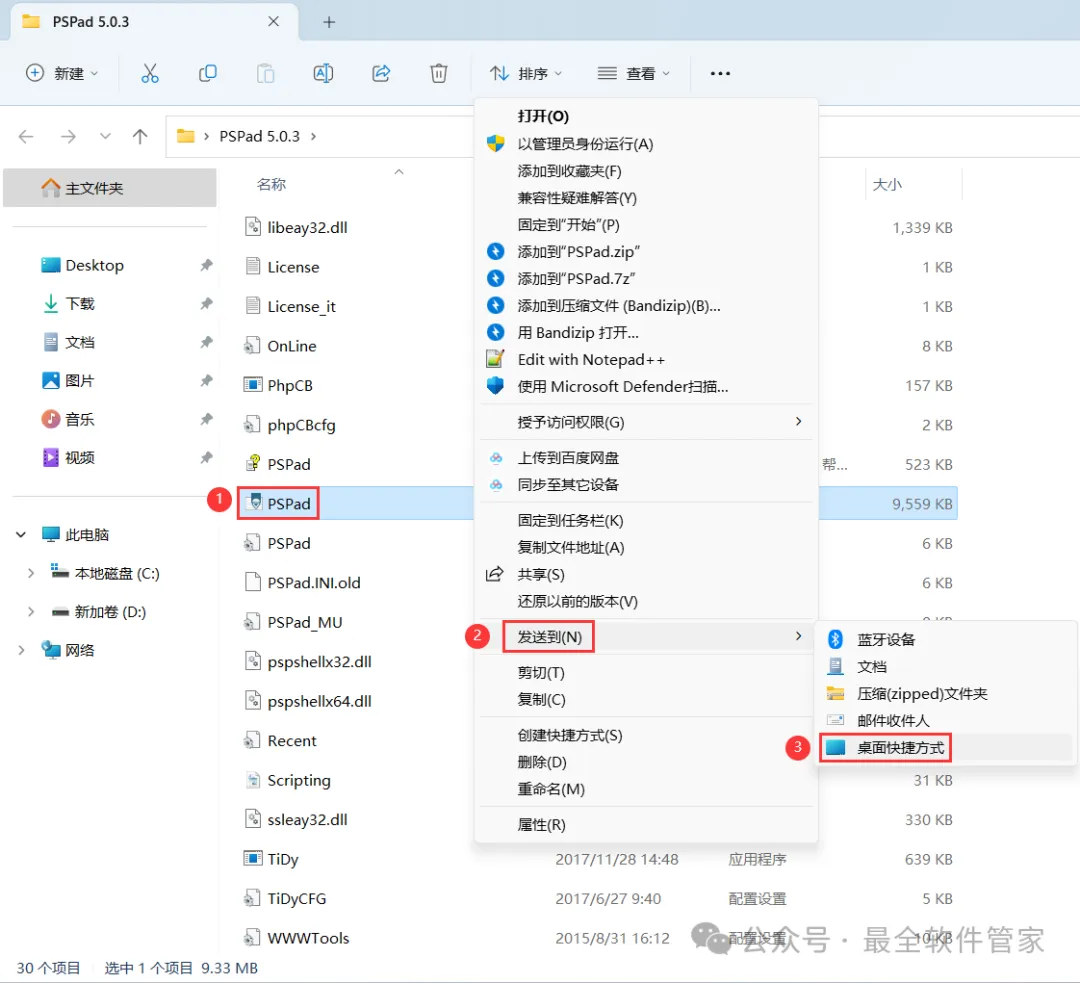
Task: Click the Bandizip icon beside 用 Bandizip 打开
Action: 495,332
